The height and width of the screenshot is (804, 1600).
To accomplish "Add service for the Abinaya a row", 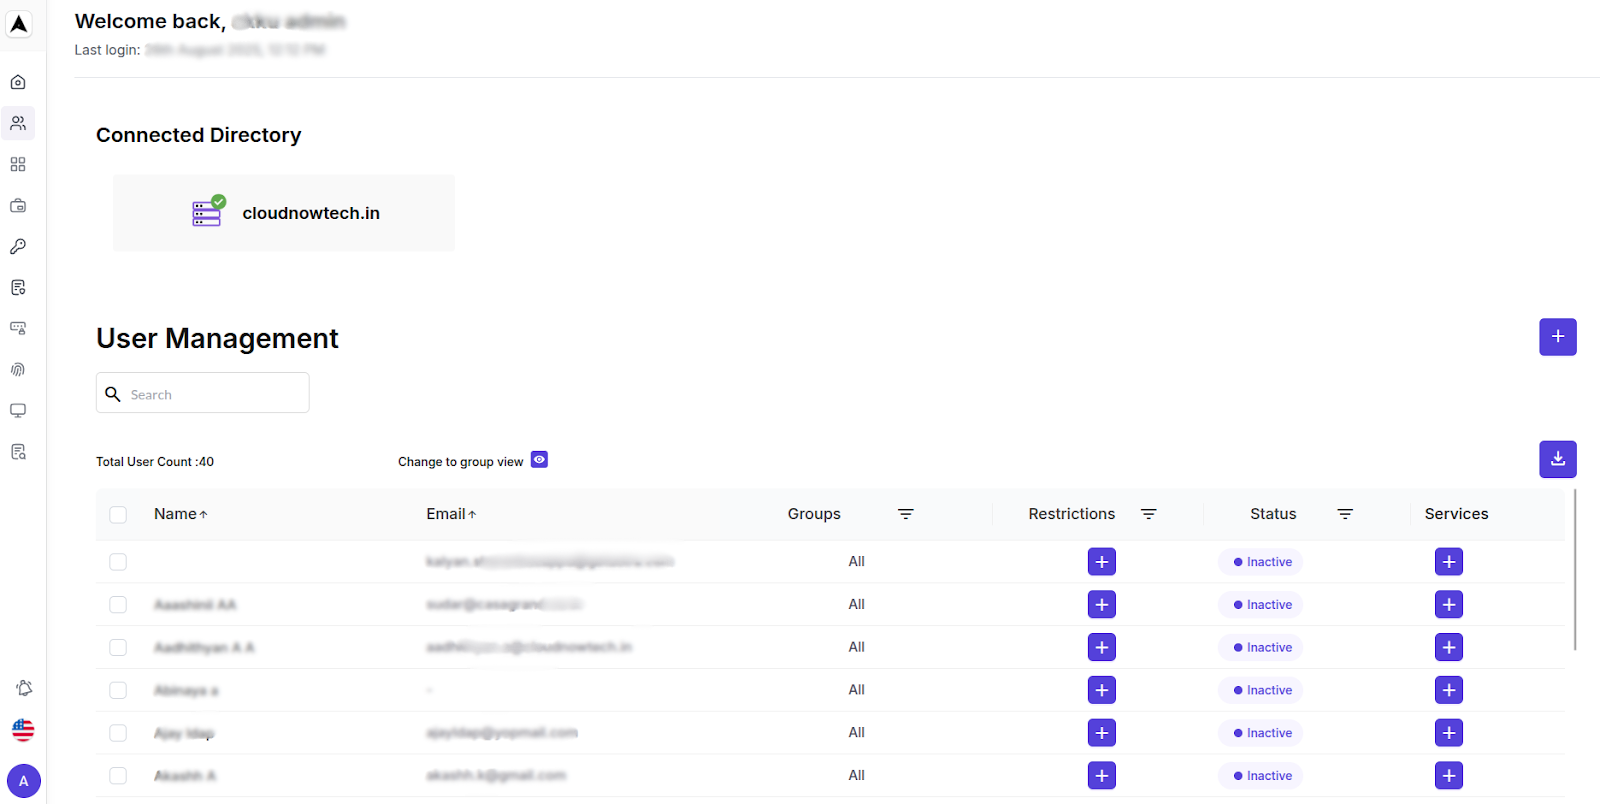I will tap(1449, 690).
